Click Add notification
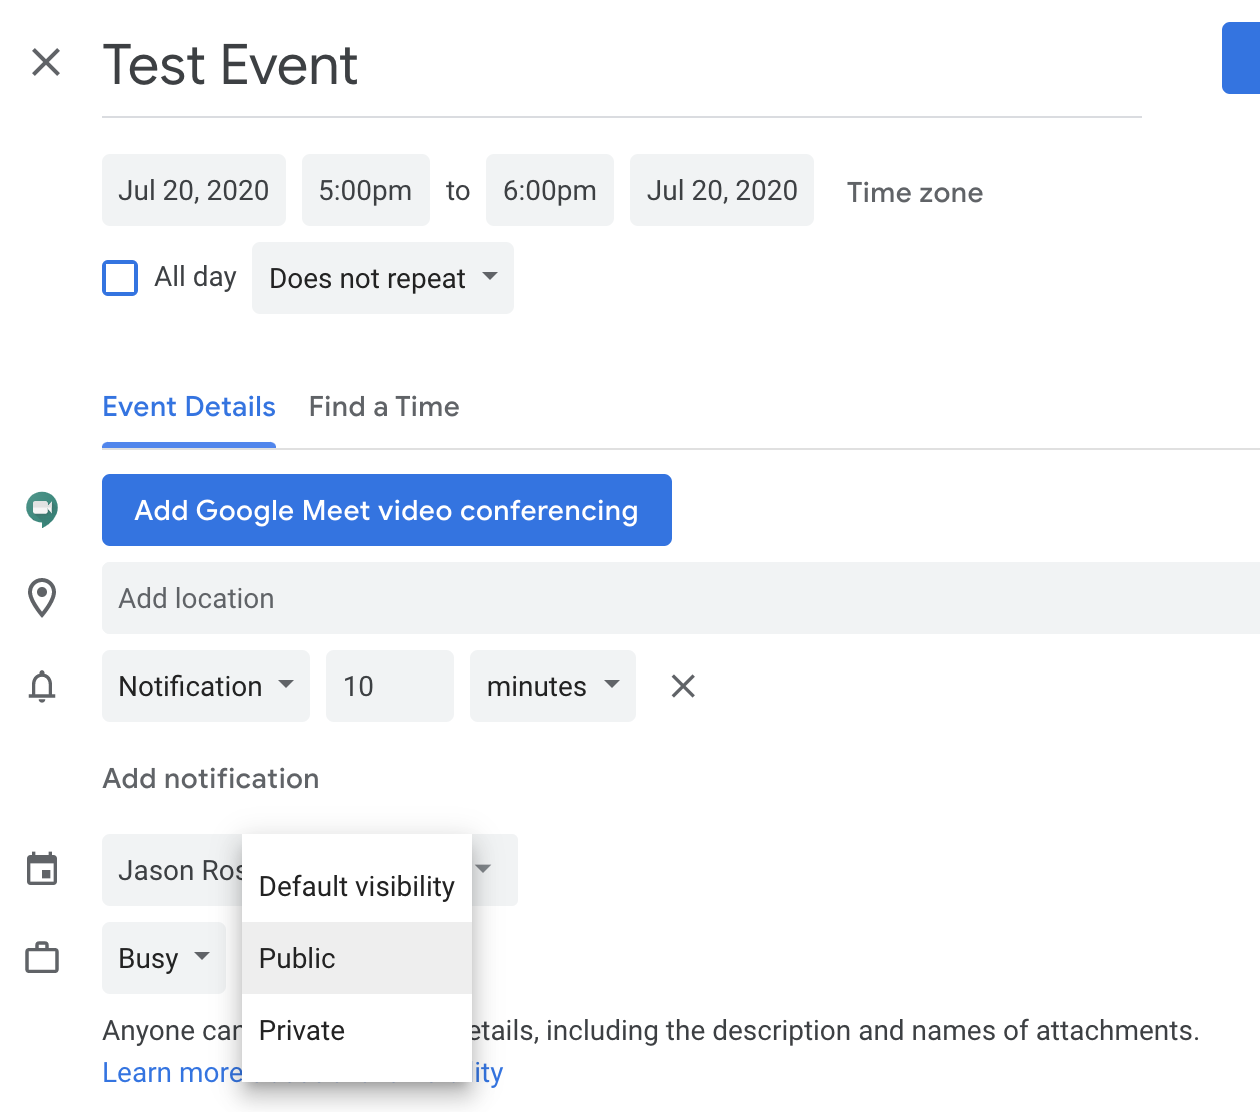 tap(211, 779)
